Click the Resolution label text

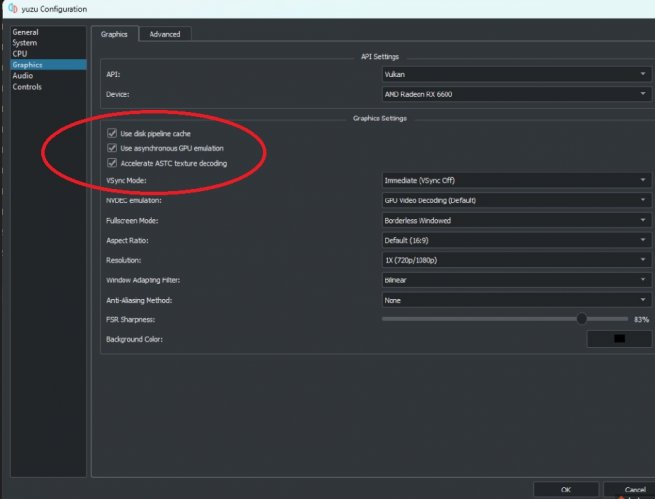coord(123,260)
